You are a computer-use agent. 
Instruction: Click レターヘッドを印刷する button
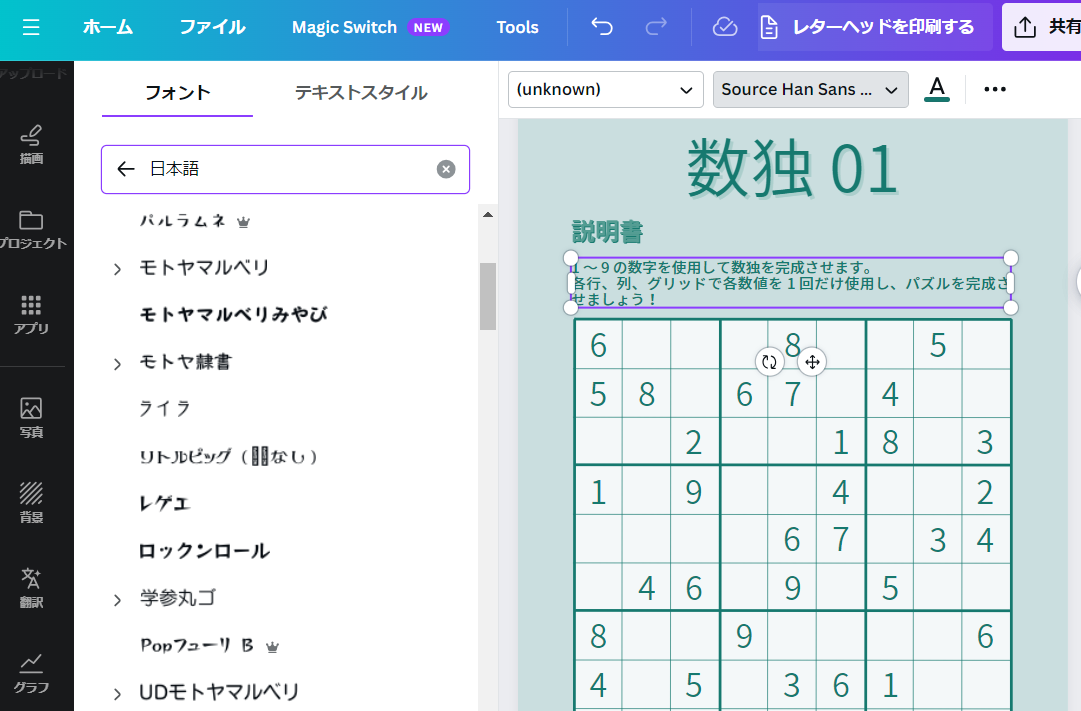[874, 27]
